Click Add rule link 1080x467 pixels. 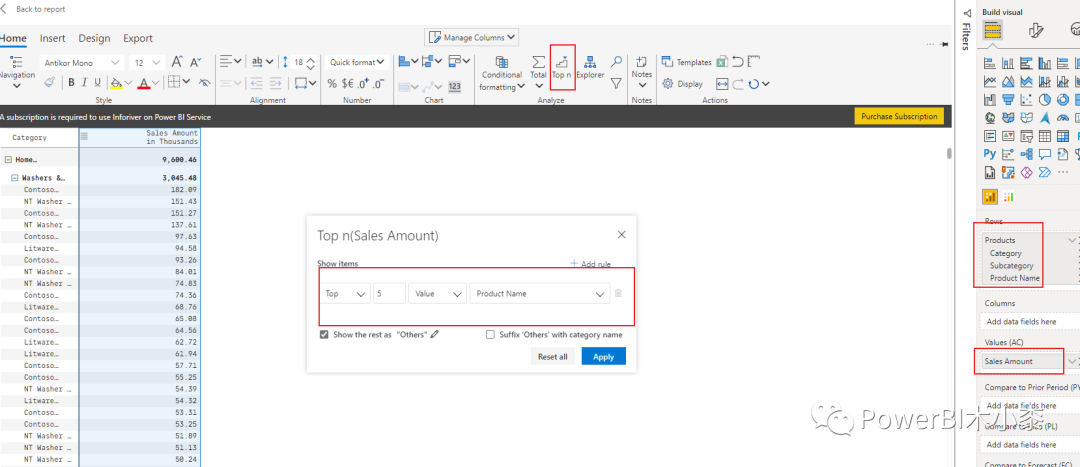tap(590, 264)
